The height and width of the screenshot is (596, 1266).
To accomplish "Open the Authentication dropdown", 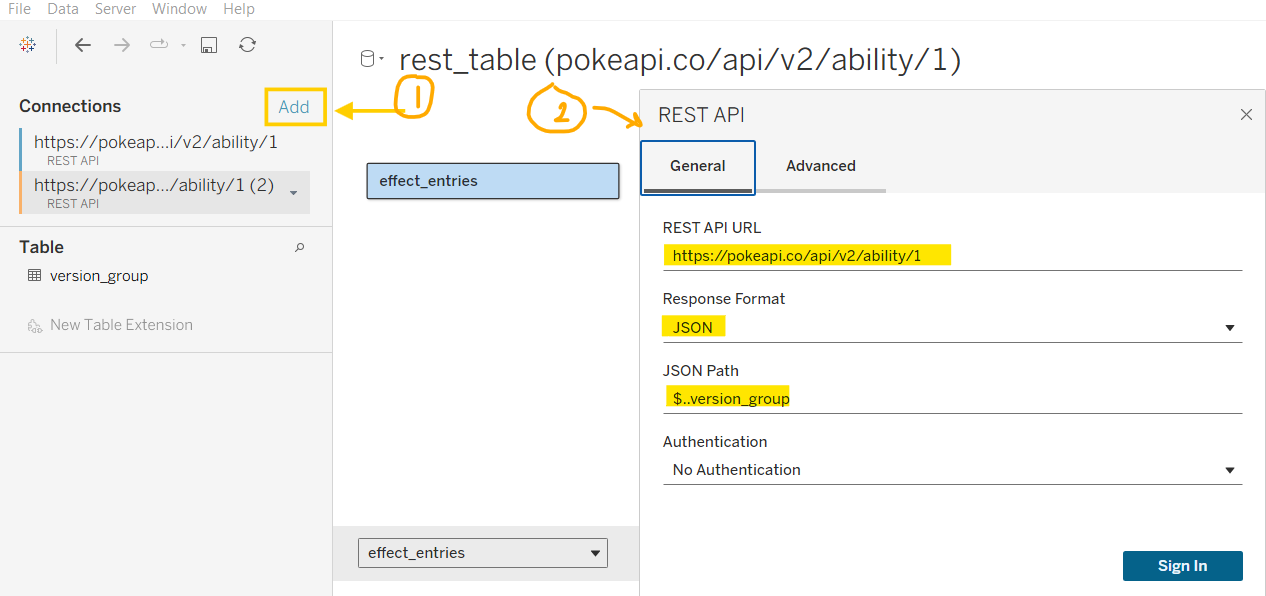I will click(1230, 470).
